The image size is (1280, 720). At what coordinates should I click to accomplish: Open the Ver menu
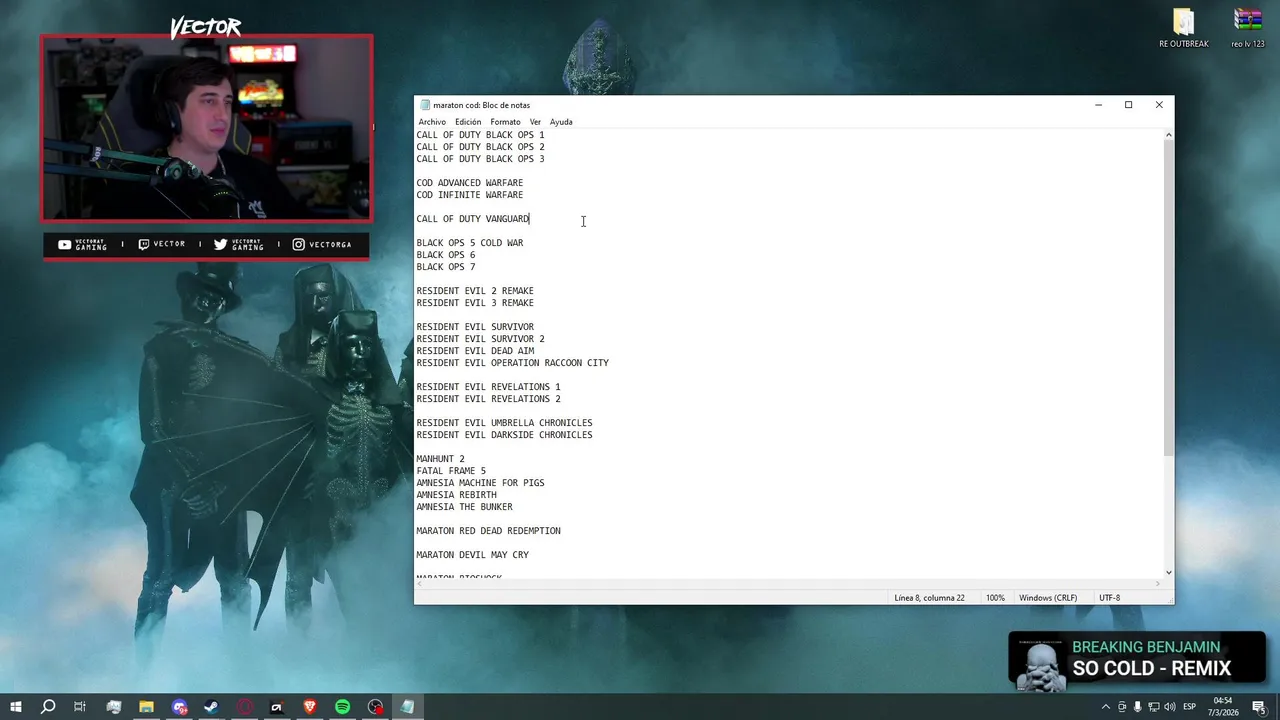coord(535,122)
